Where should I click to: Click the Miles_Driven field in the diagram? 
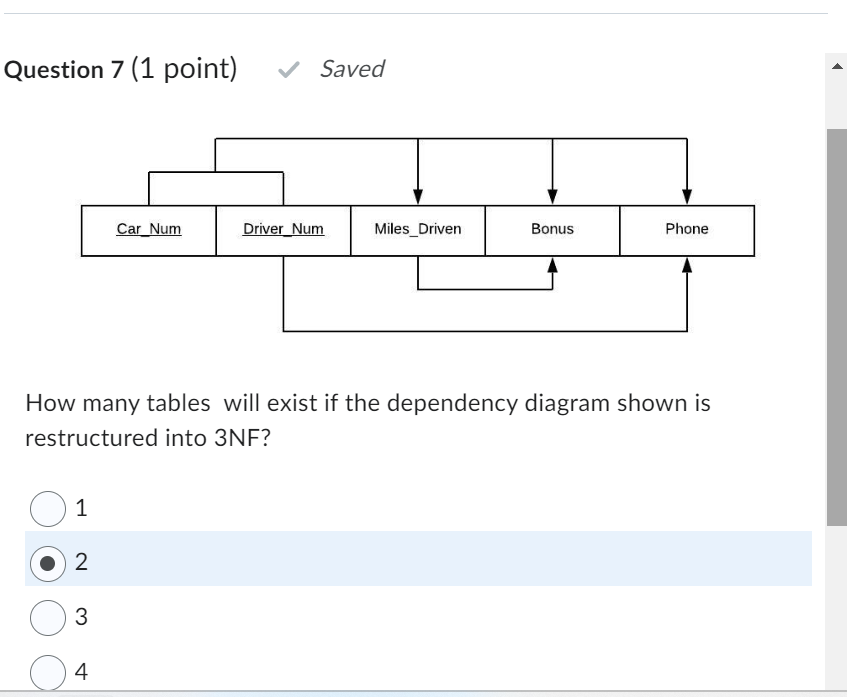pos(416,229)
